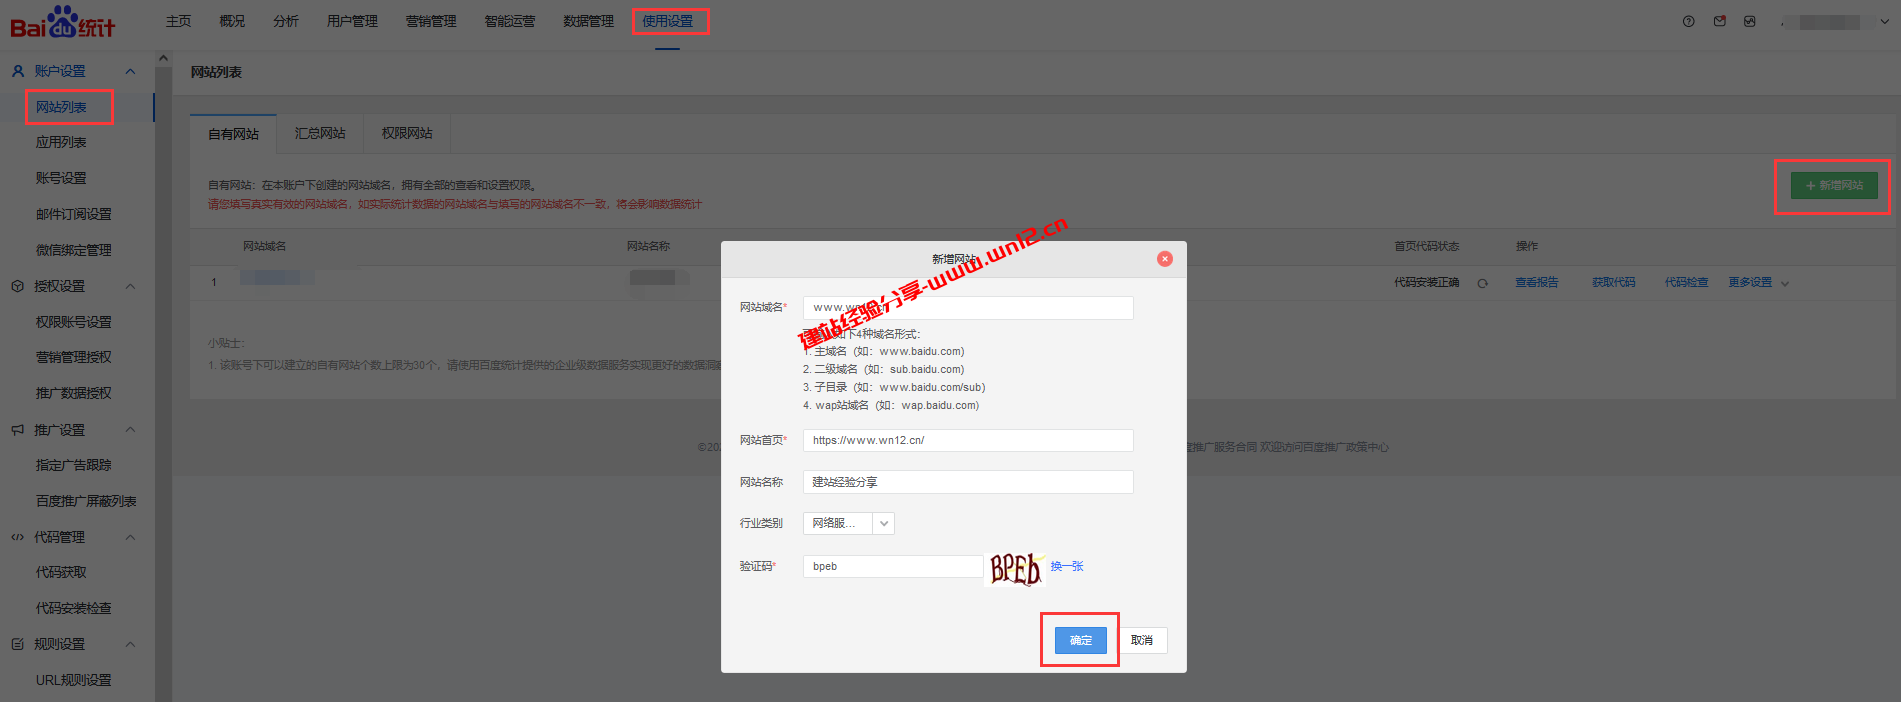Image resolution: width=1901 pixels, height=702 pixels.
Task: Click the 取消 cancel button
Action: tap(1141, 640)
